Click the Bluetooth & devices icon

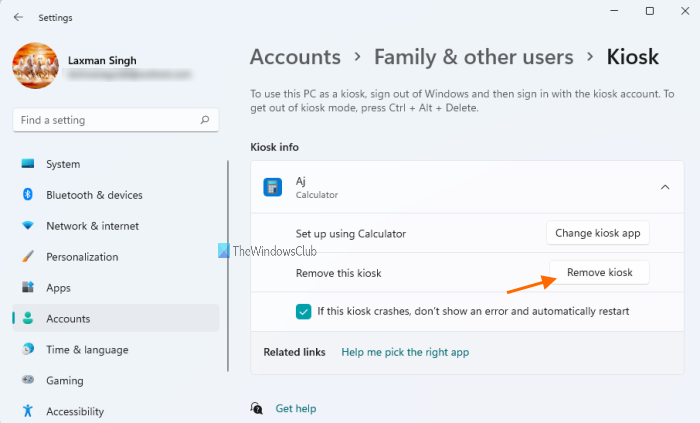tap(28, 195)
